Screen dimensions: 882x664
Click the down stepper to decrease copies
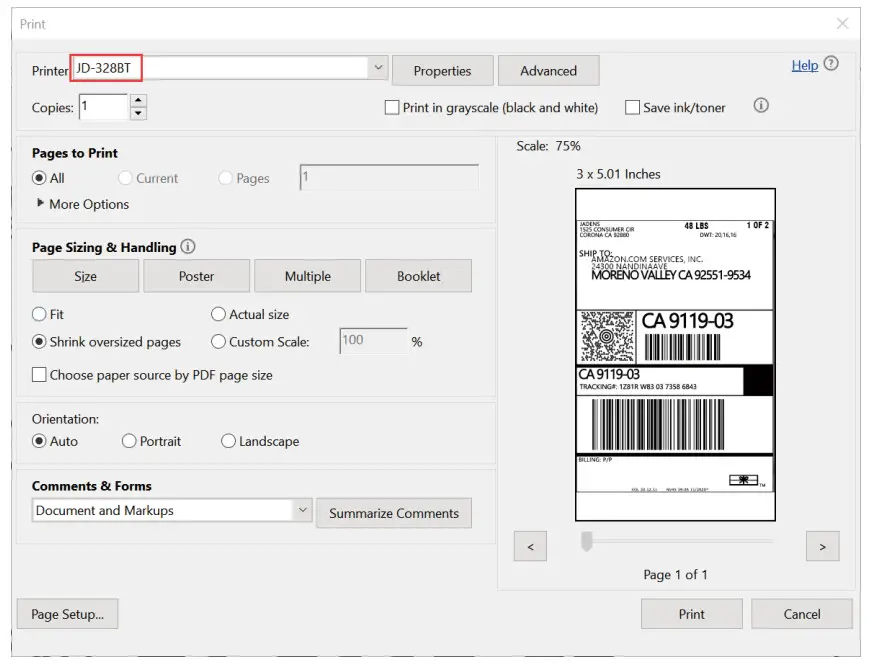(x=136, y=112)
